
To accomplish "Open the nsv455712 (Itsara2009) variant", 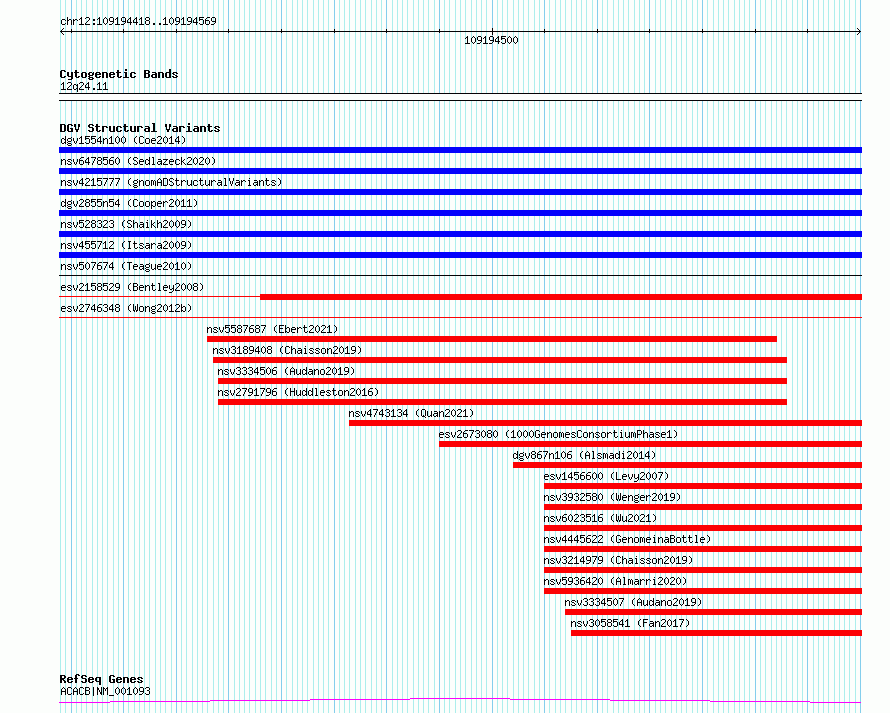I will point(126,245).
